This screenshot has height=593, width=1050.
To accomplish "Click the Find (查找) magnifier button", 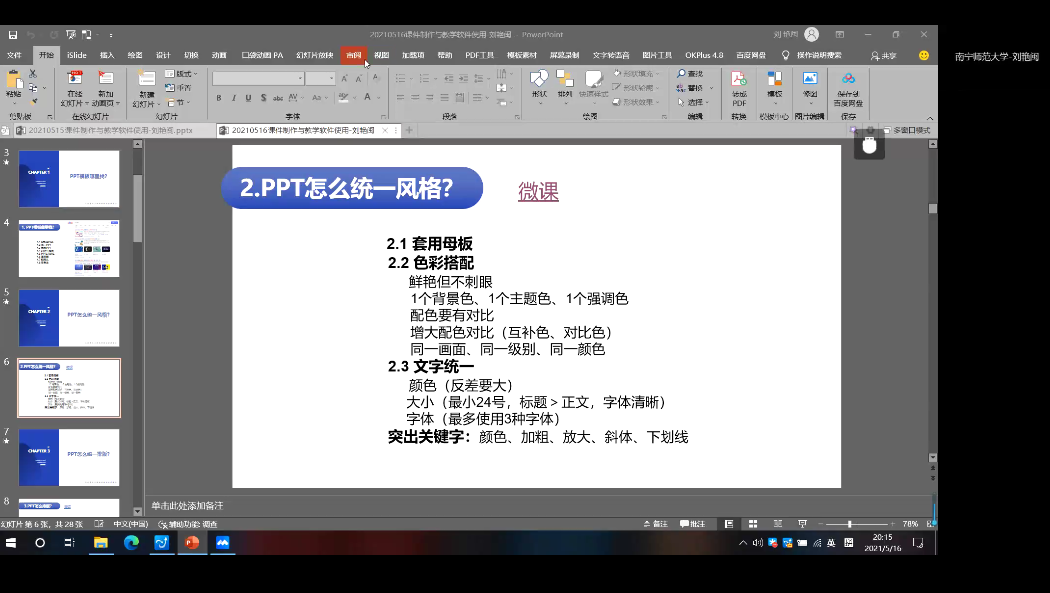I will (690, 74).
